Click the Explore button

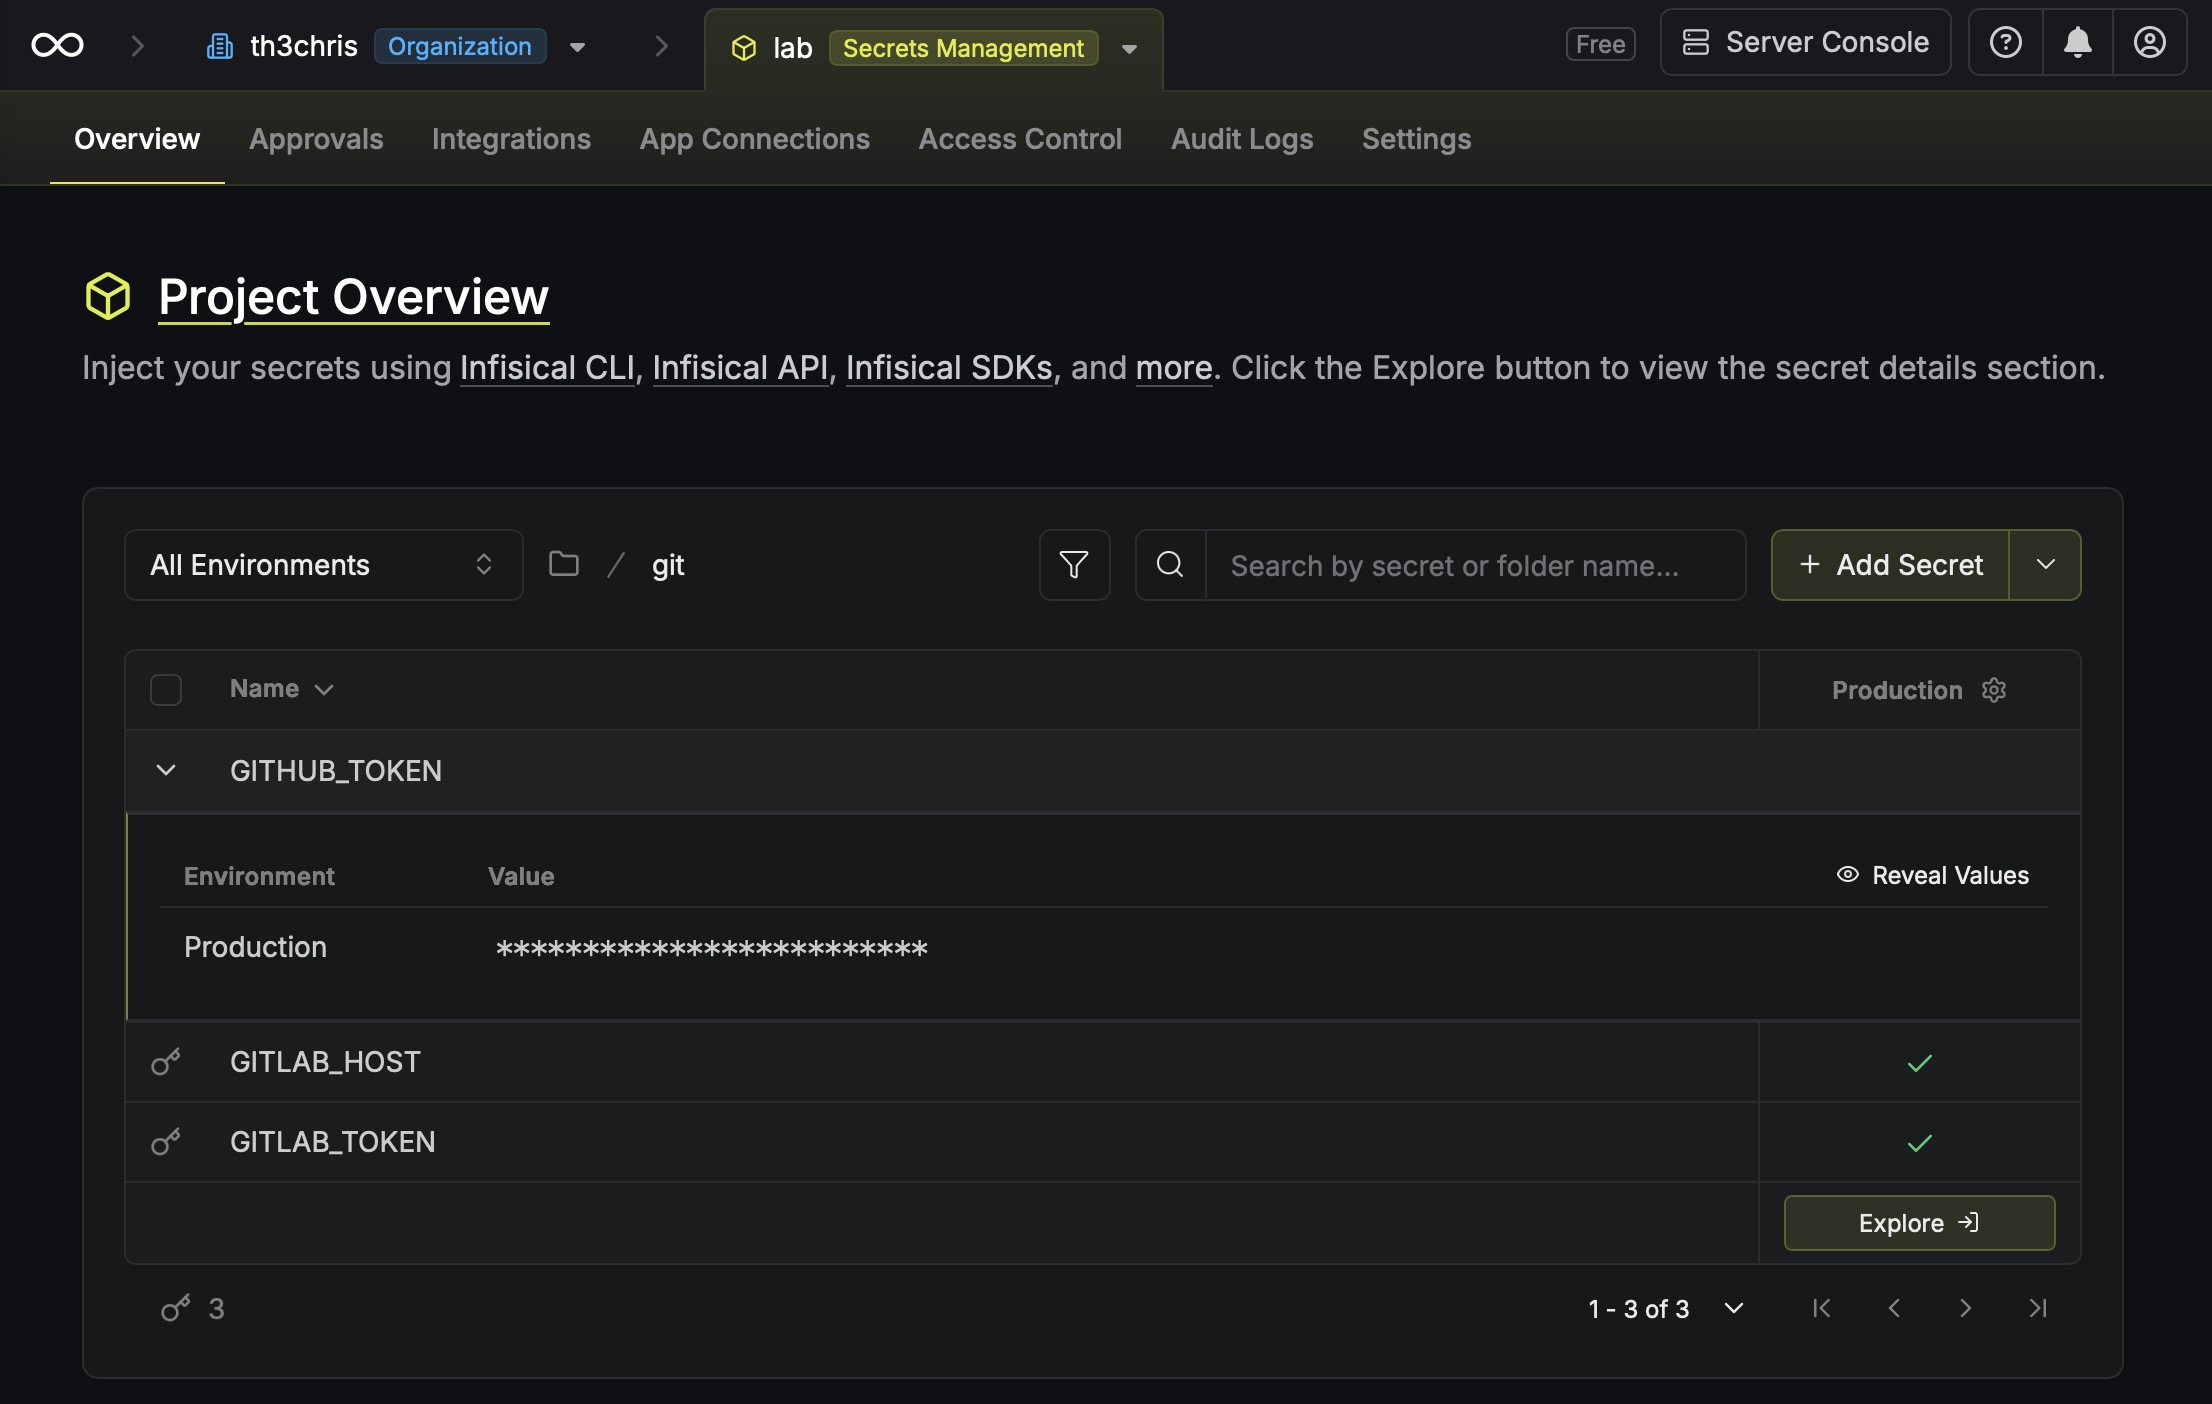(1920, 1223)
